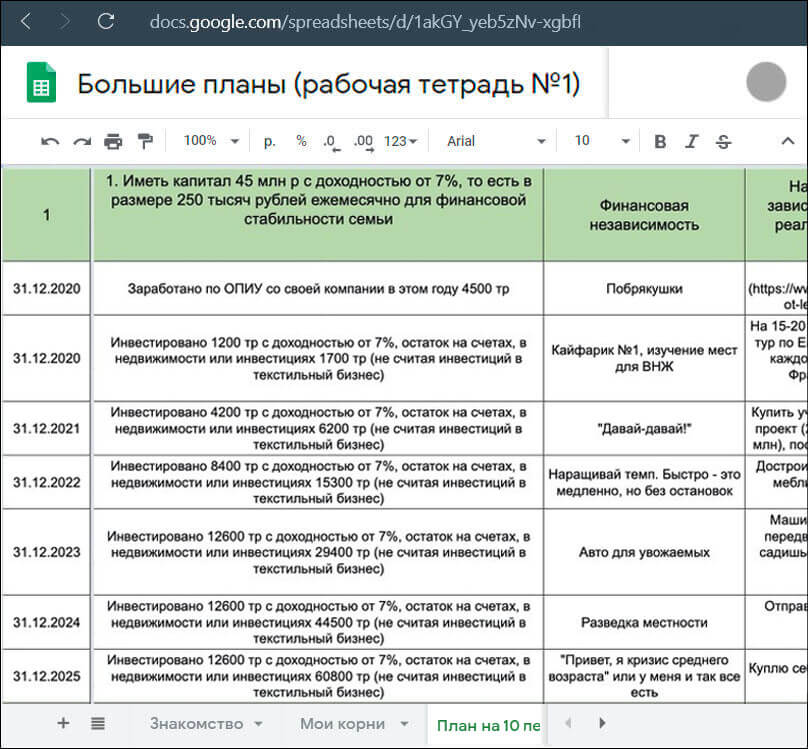
Task: Open Google Sheets home via green icon
Action: (x=41, y=82)
